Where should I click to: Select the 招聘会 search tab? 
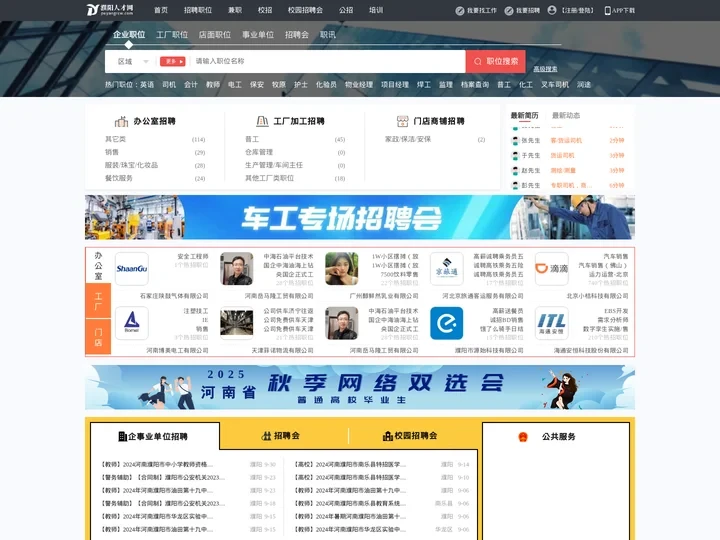click(297, 34)
